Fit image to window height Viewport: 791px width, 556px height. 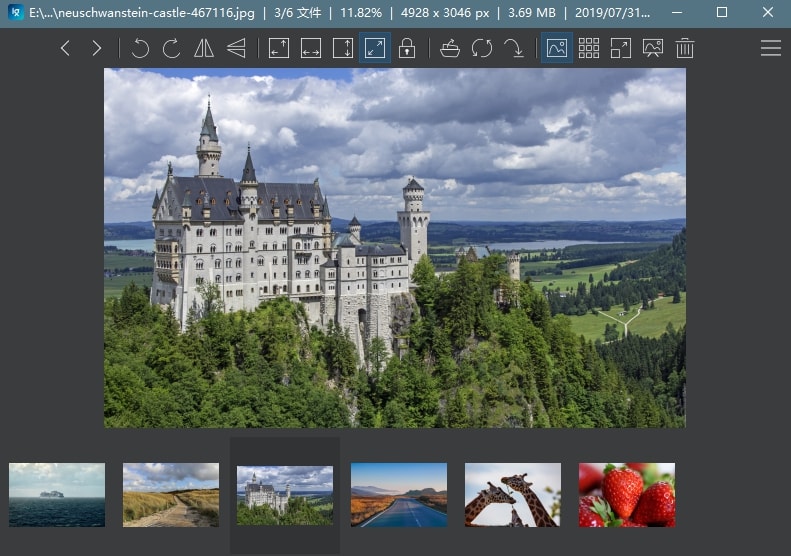coord(343,48)
